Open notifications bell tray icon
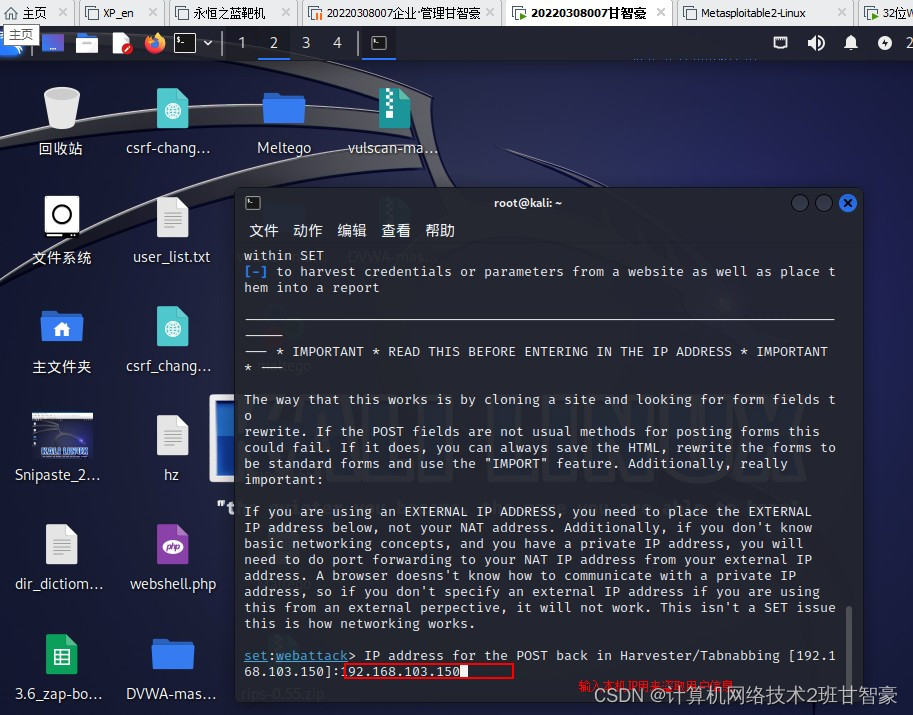Viewport: 913px width, 715px height. (851, 43)
